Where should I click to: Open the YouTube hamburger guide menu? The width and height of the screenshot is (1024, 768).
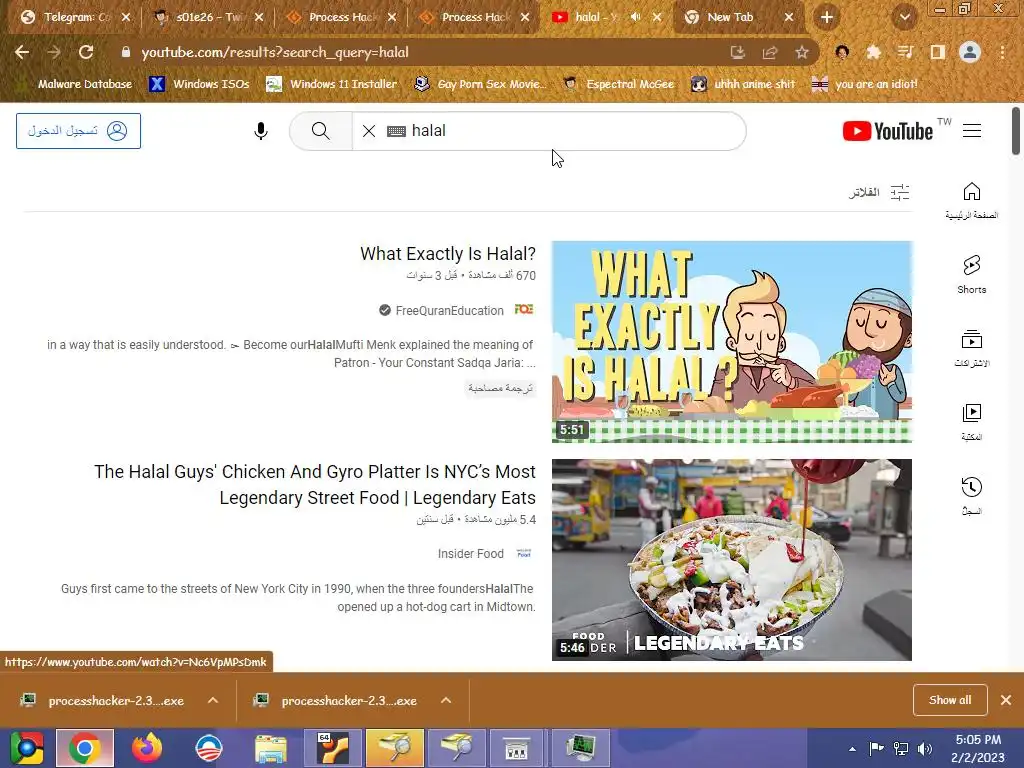[x=972, y=131]
